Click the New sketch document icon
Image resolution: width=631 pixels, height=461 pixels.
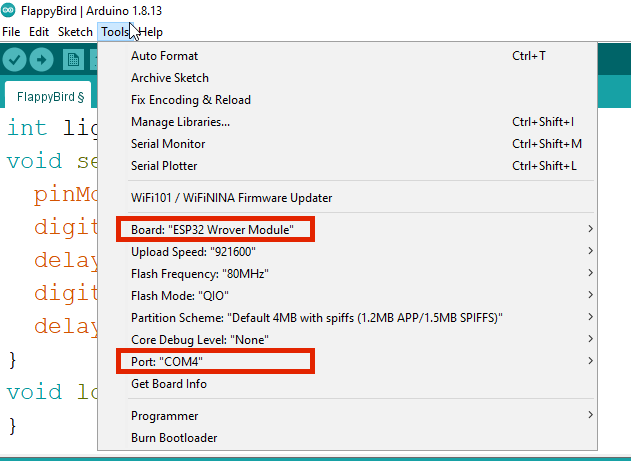pos(73,60)
